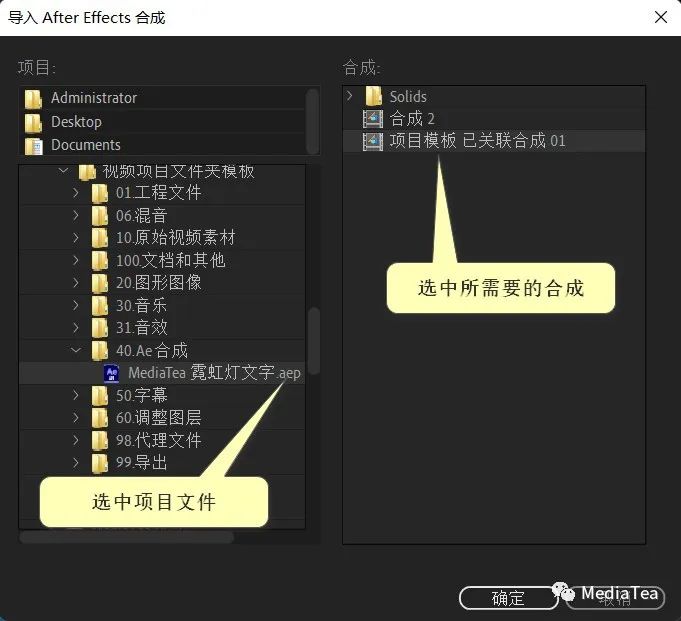Click the project tree vertical scrollbar
The image size is (681, 621).
coord(314,340)
